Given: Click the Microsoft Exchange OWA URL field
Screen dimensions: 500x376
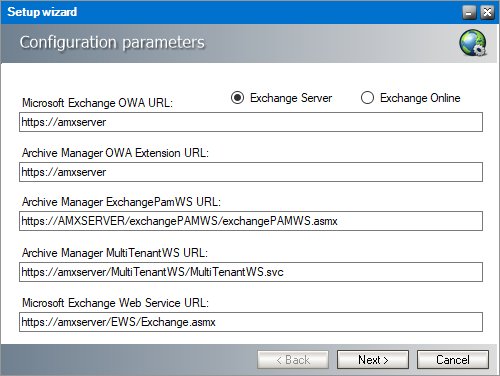Looking at the screenshot, I should (x=251, y=122).
